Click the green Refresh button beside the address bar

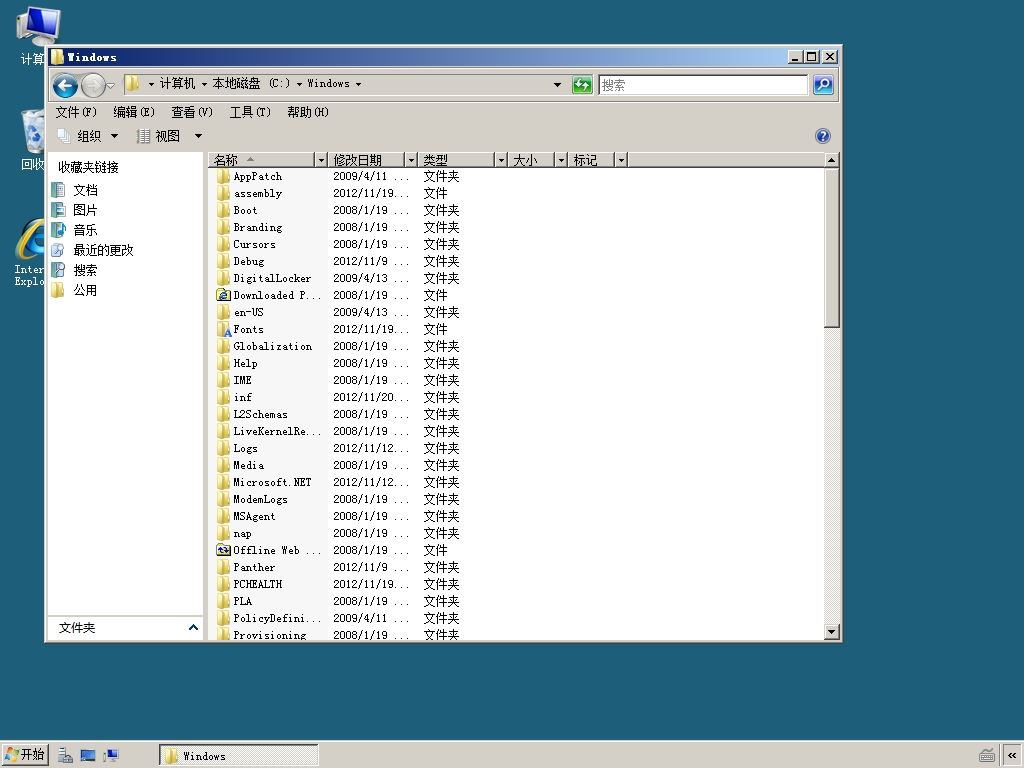click(582, 85)
